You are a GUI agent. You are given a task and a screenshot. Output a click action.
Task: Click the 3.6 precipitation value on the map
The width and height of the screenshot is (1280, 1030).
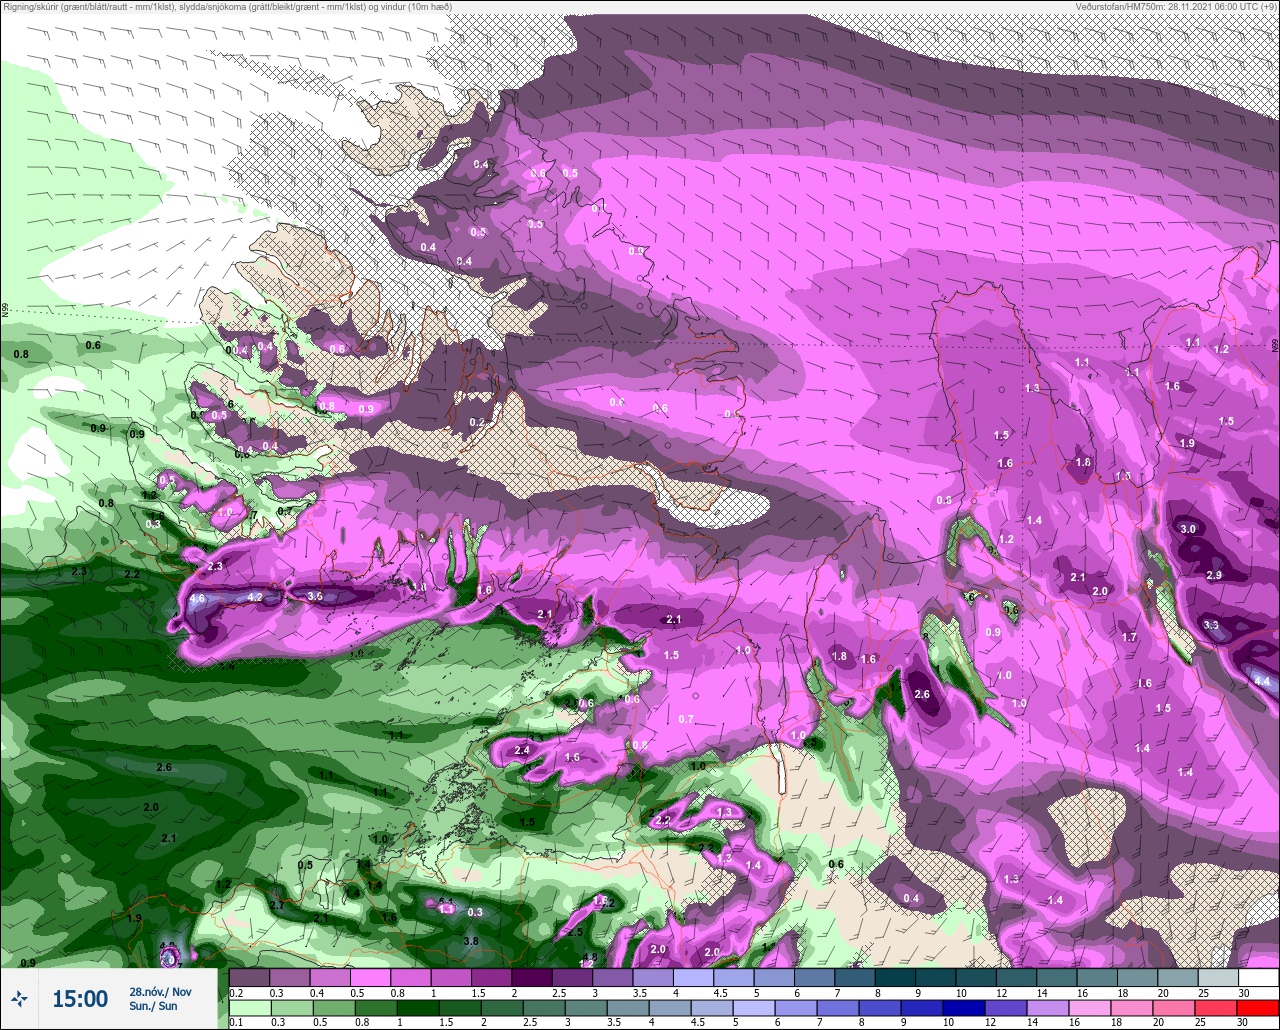click(315, 596)
